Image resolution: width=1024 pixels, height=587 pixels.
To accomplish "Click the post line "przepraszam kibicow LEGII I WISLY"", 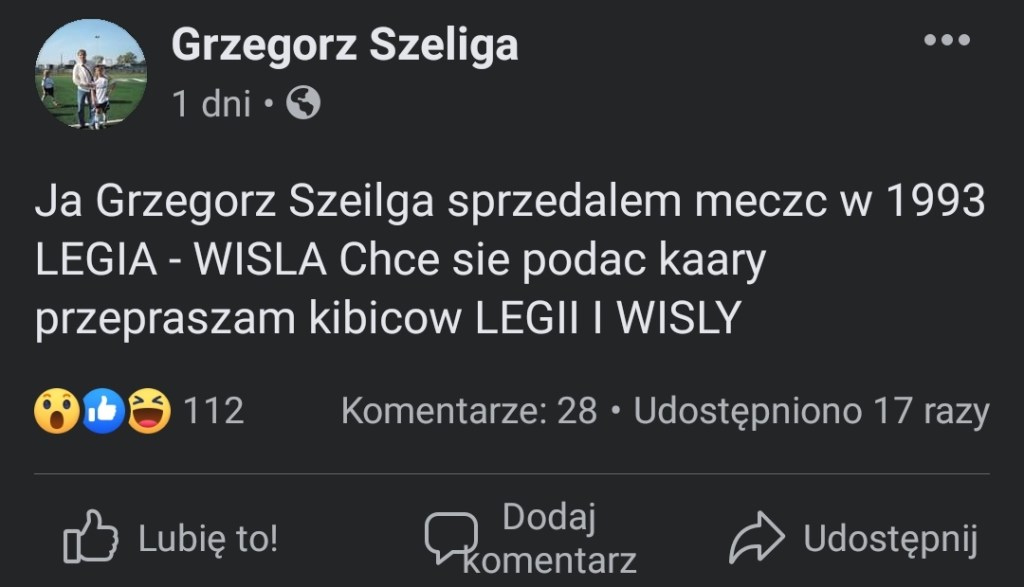I will tap(387, 319).
